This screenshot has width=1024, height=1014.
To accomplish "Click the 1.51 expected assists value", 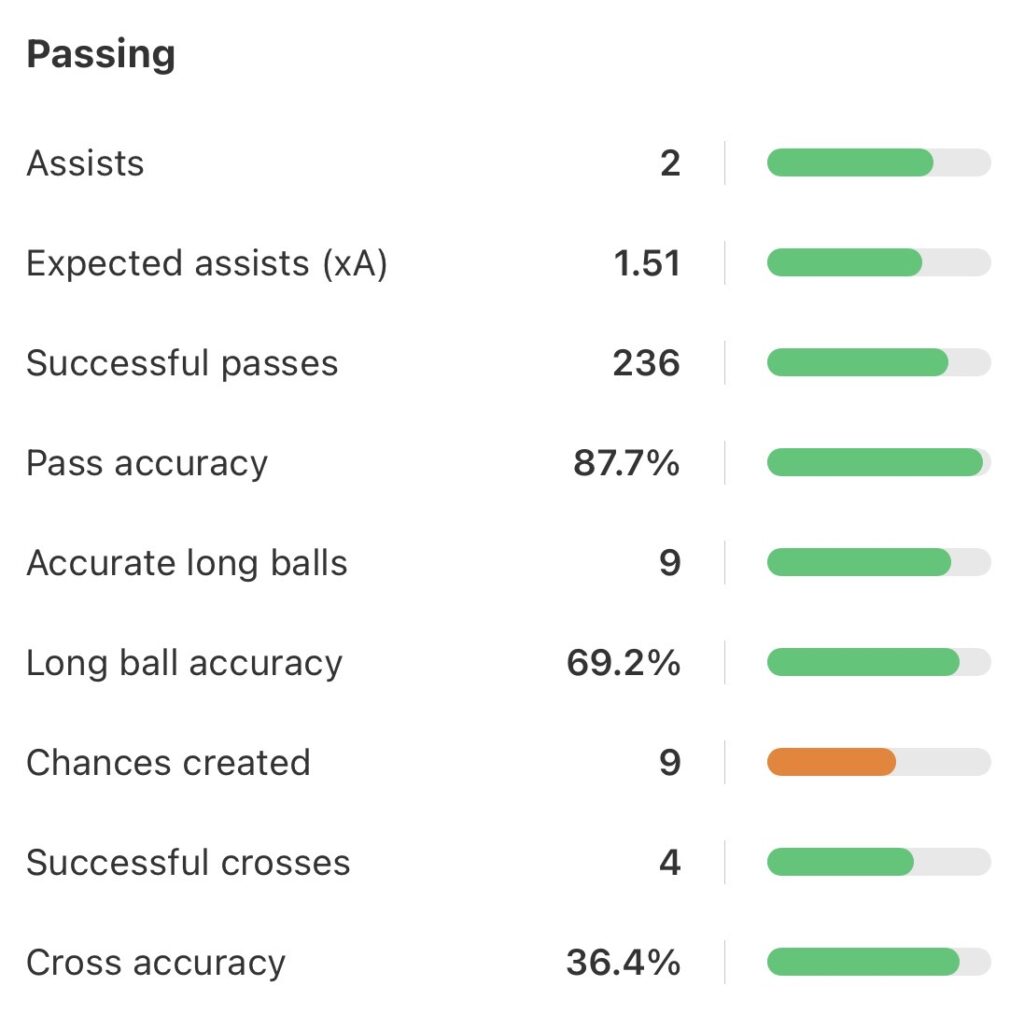I will 647,263.
